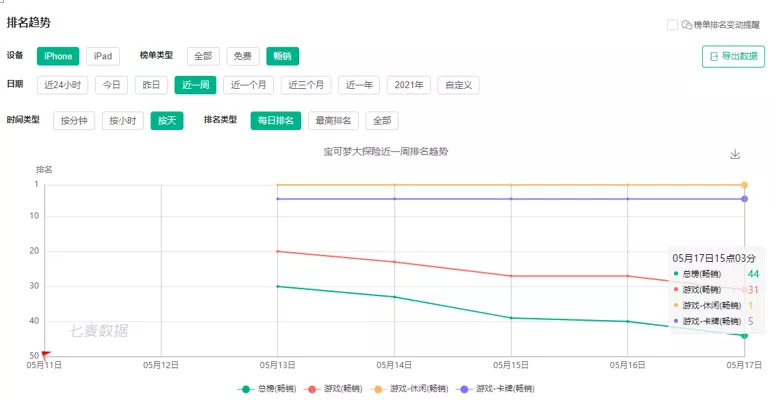Switch time type to 按分钟
Viewport: 776px width, 400px height.
coord(74,121)
